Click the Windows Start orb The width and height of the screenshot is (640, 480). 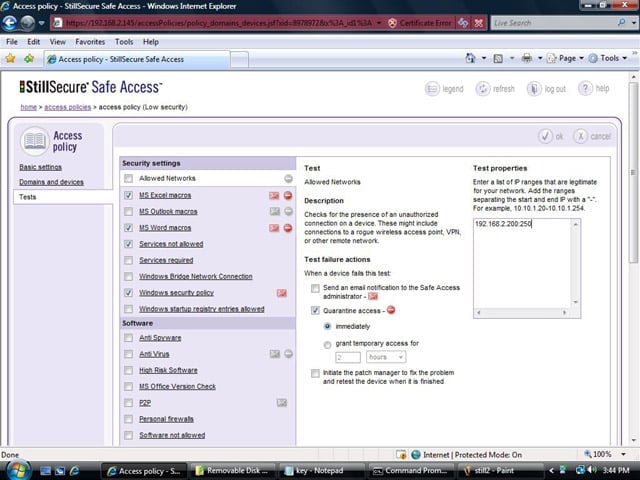pos(18,470)
